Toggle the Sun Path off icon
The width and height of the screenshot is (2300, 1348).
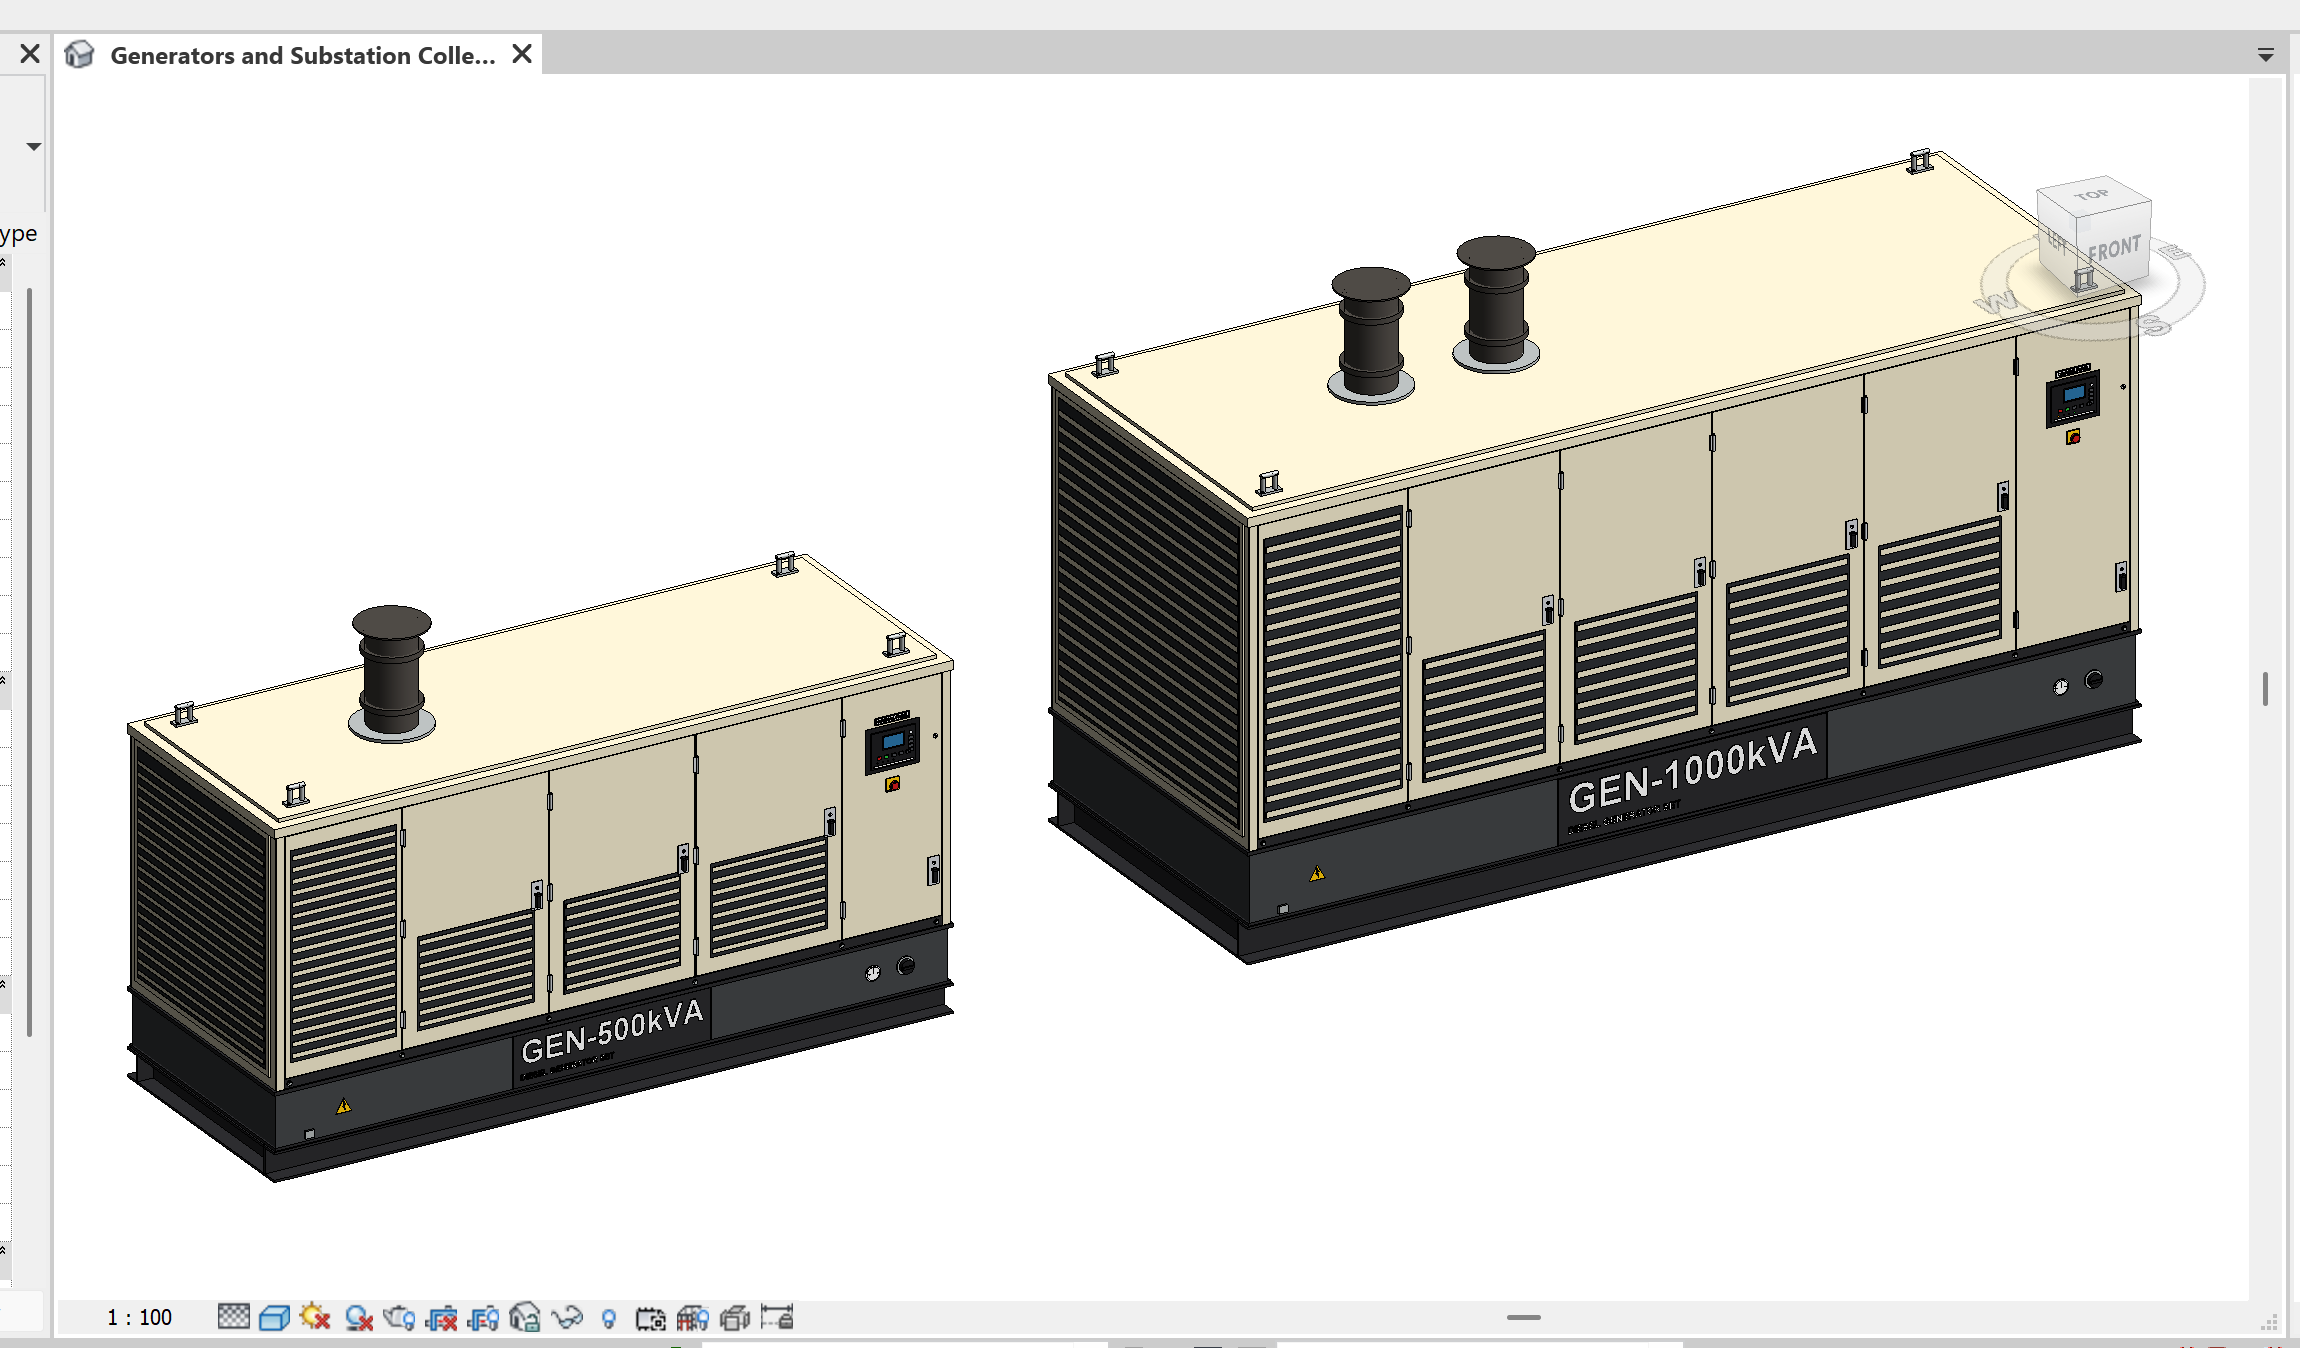[x=315, y=1317]
